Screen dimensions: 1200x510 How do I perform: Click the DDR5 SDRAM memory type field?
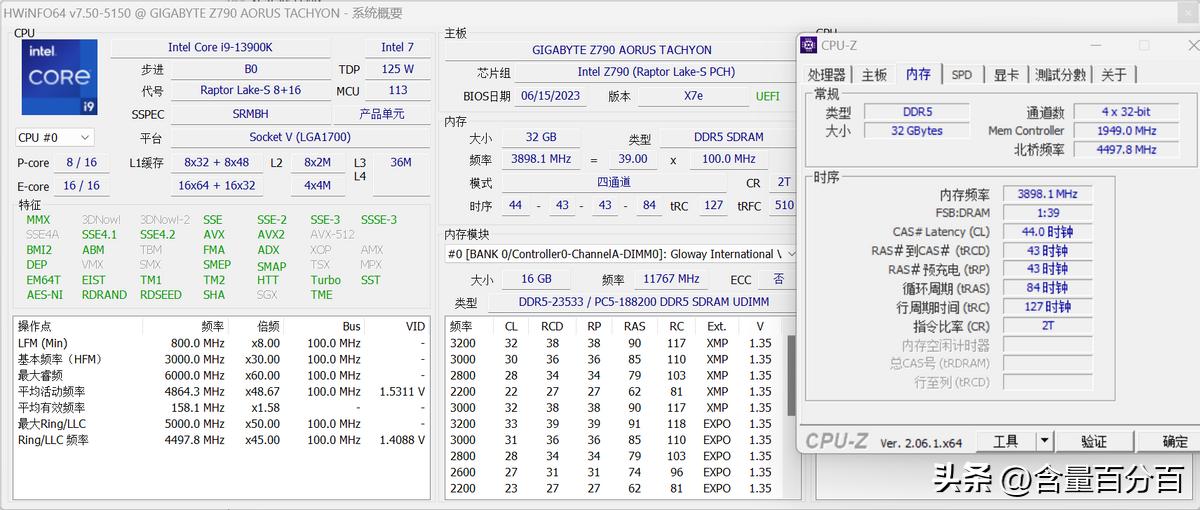[728, 137]
